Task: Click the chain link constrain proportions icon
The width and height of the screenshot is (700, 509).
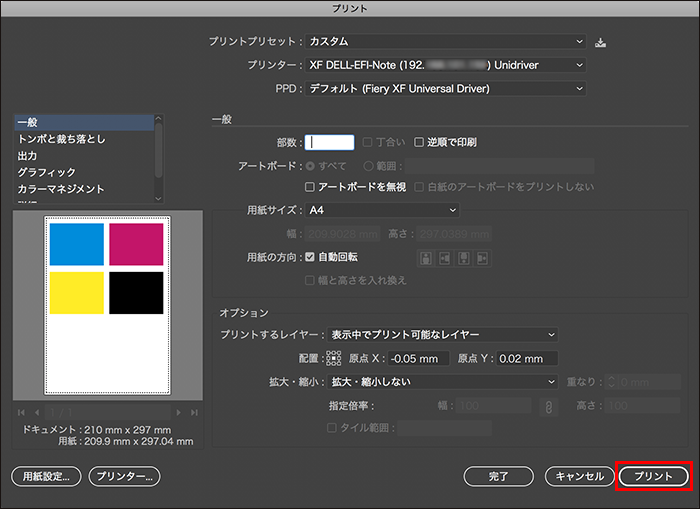Action: pyautogui.click(x=547, y=406)
